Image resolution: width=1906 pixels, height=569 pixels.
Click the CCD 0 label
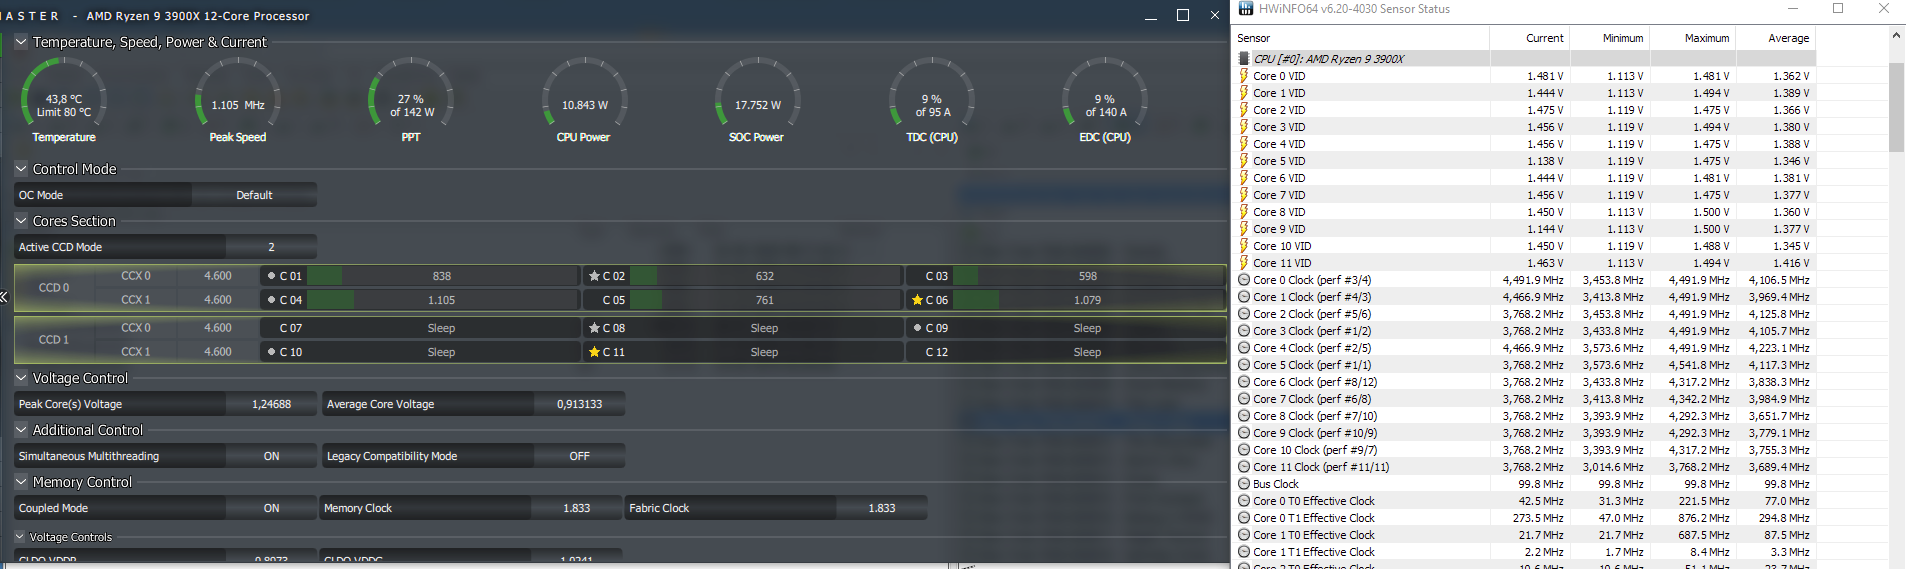(x=54, y=288)
